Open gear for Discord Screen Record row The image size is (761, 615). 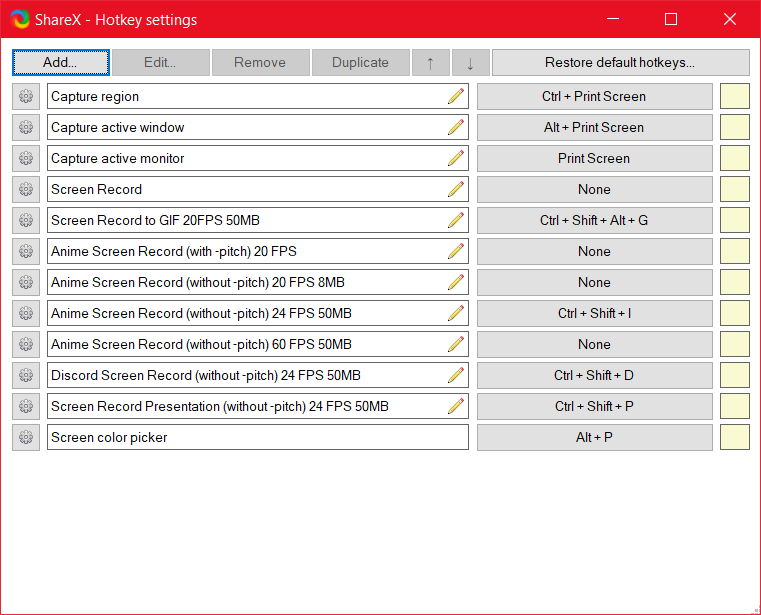coord(26,375)
